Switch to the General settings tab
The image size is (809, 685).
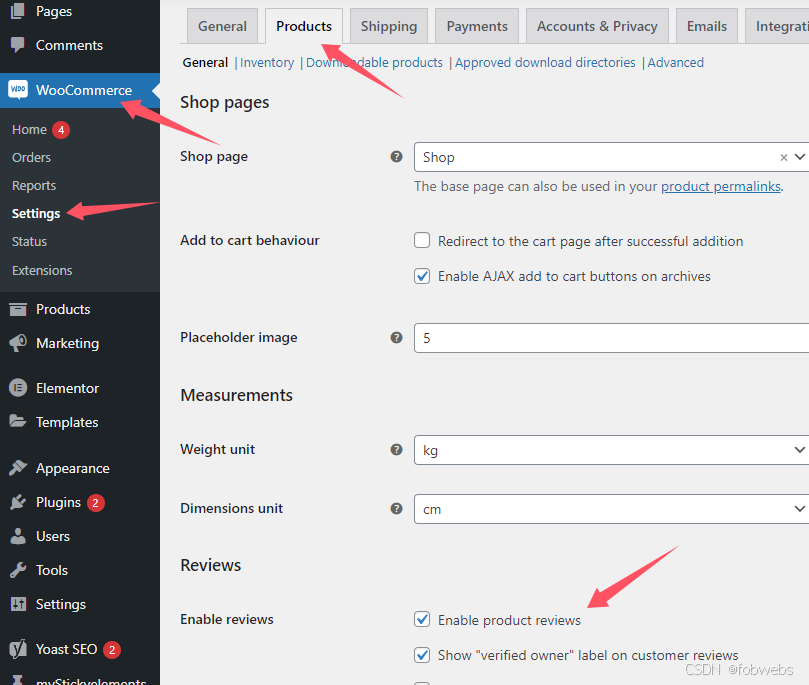[222, 26]
